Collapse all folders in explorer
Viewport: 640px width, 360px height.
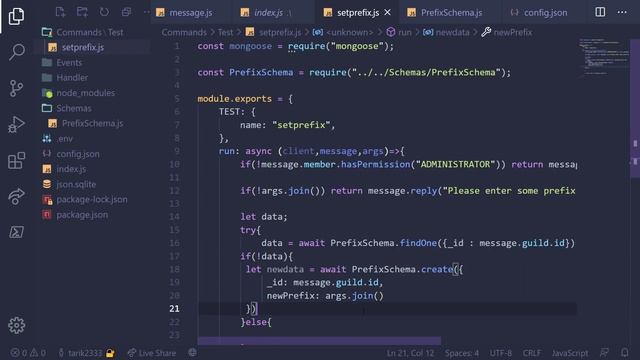[x=127, y=12]
